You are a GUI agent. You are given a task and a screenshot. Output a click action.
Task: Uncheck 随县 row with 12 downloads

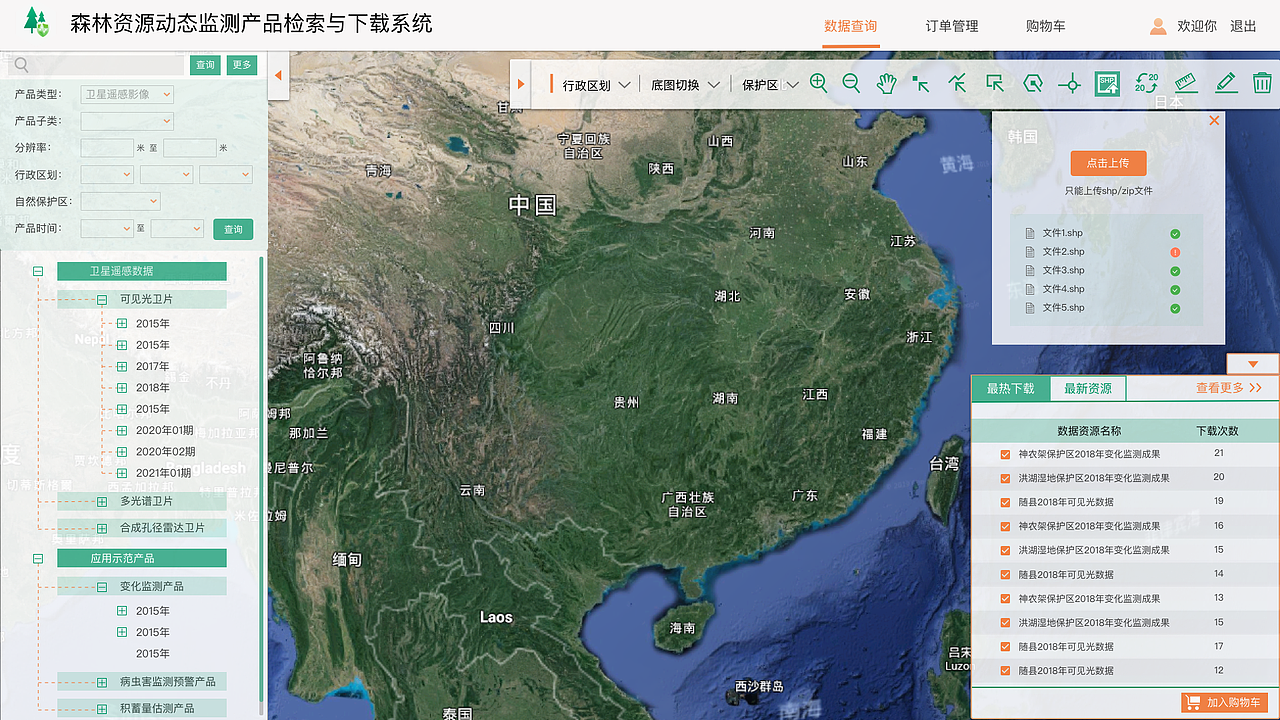(x=1005, y=670)
